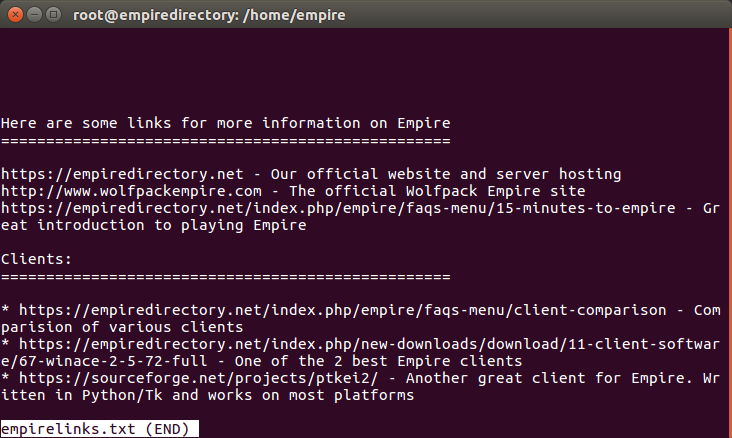Click 'The official Wolfpack Empire site' text
732x438 pixels.
437,191
